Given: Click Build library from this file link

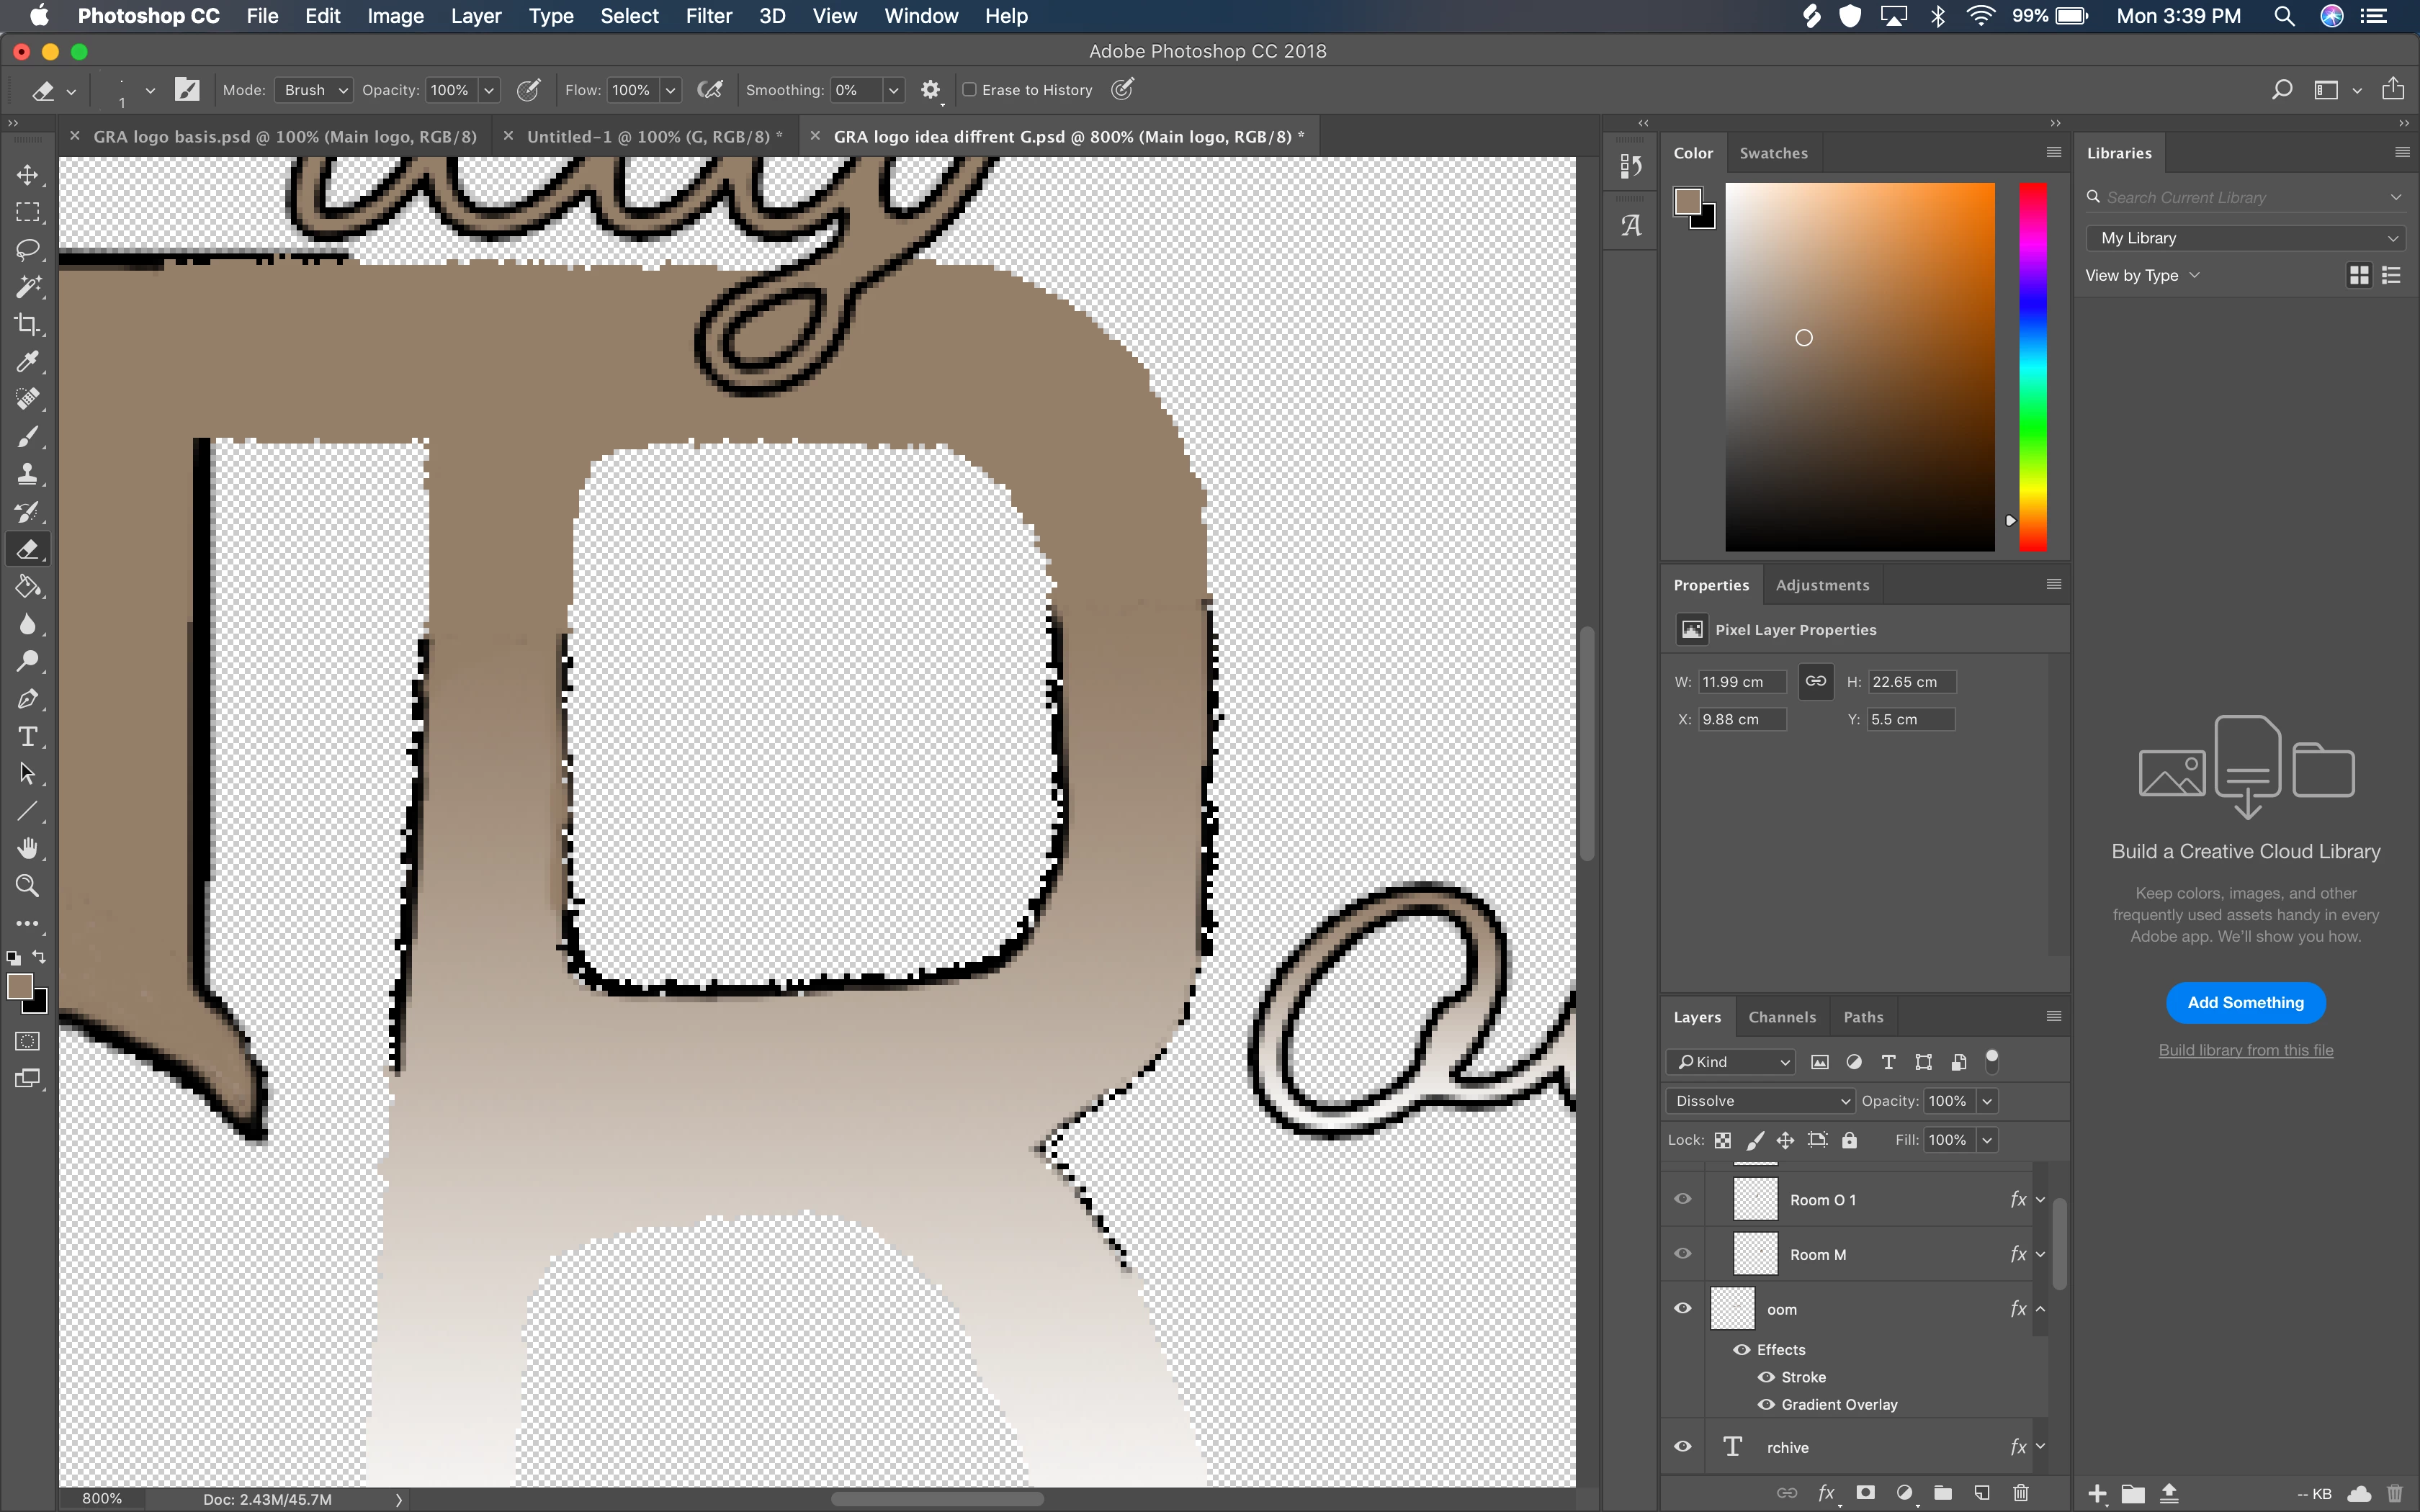Looking at the screenshot, I should 2245,1050.
